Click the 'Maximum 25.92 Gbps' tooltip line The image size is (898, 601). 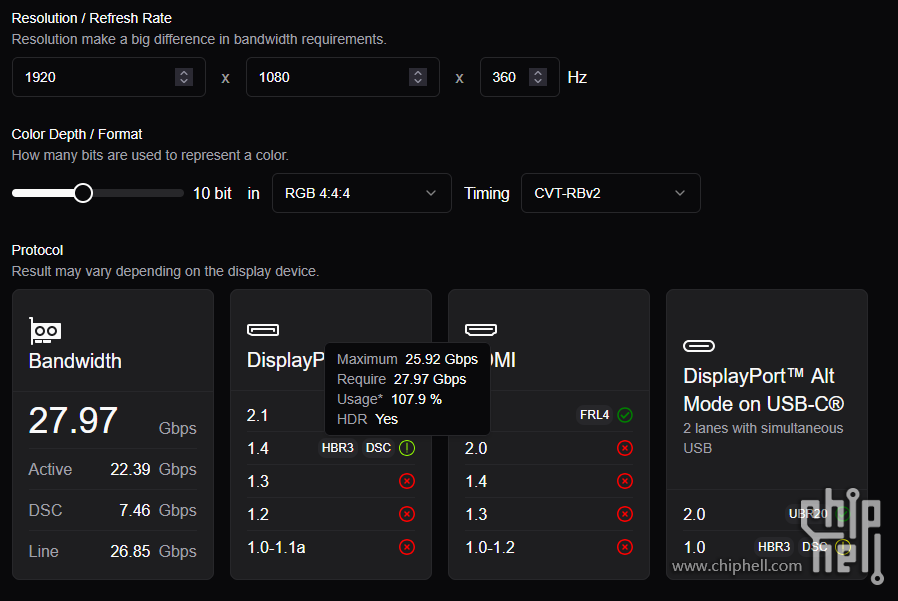[x=407, y=359]
